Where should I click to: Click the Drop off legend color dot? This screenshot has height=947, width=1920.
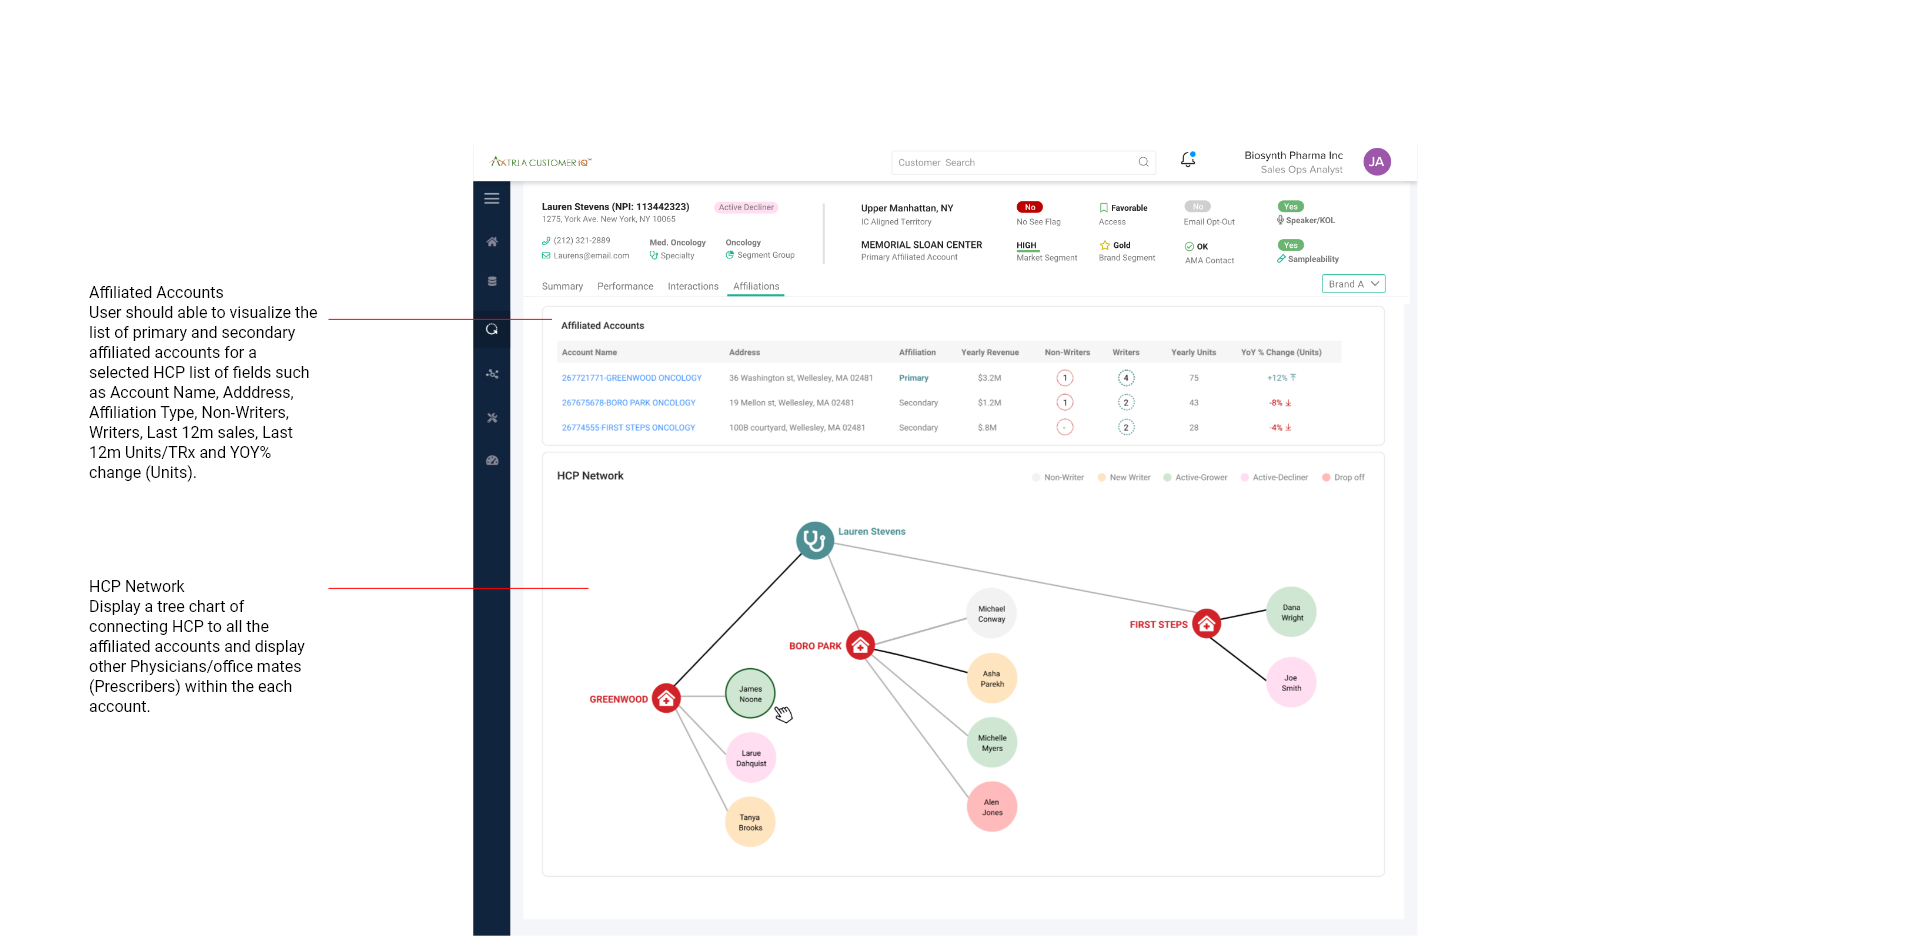pos(1326,478)
